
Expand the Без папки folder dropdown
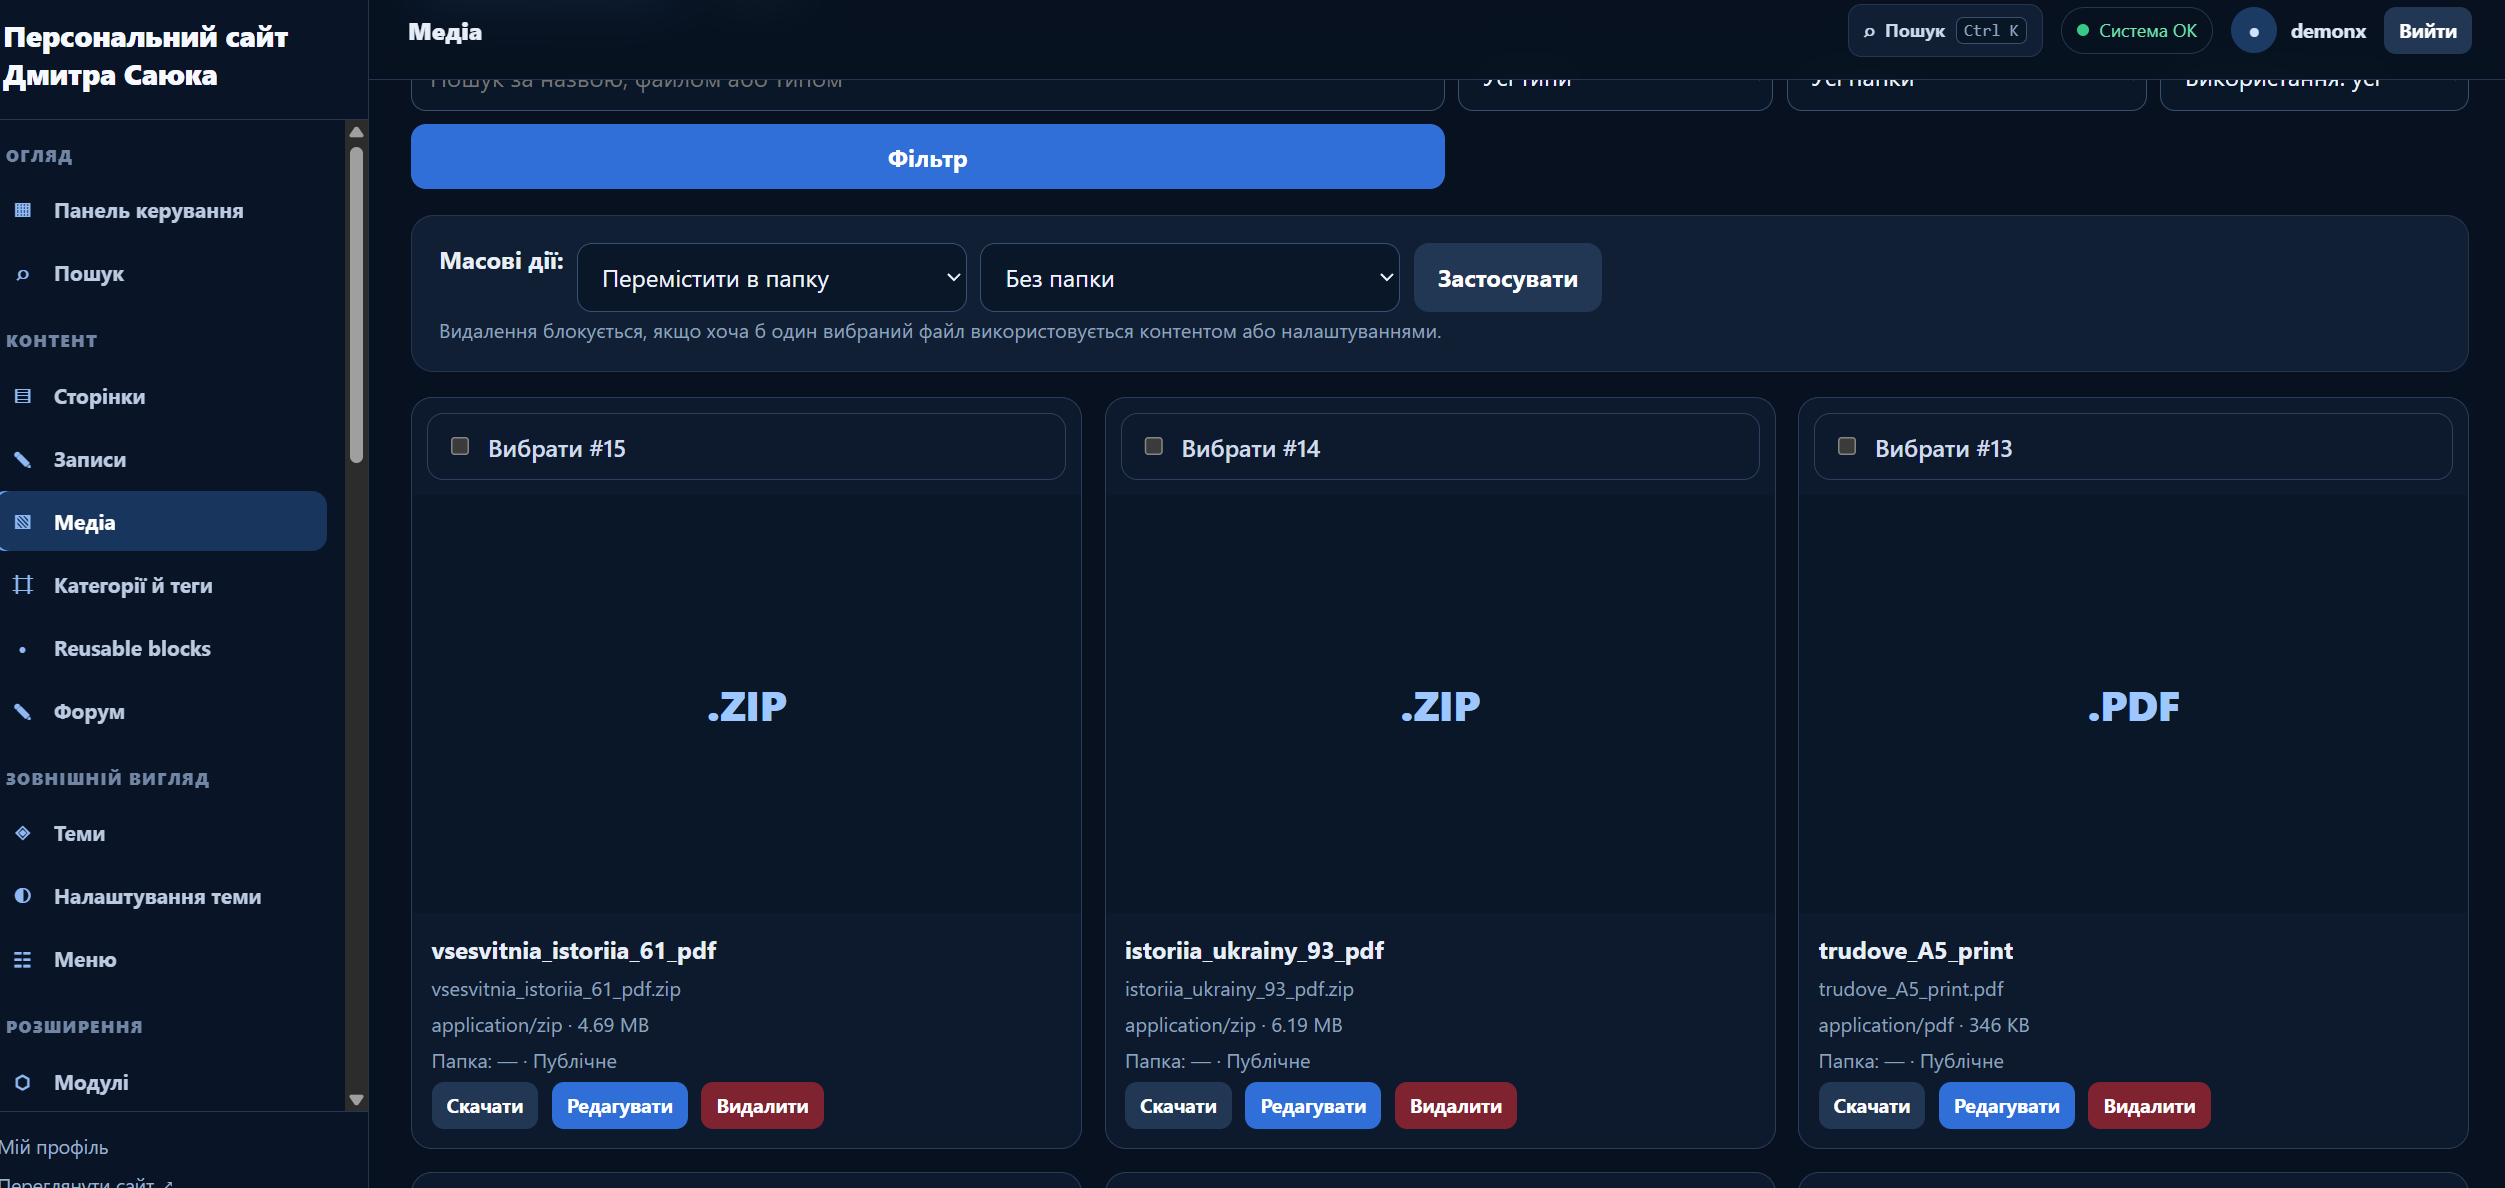click(1190, 278)
